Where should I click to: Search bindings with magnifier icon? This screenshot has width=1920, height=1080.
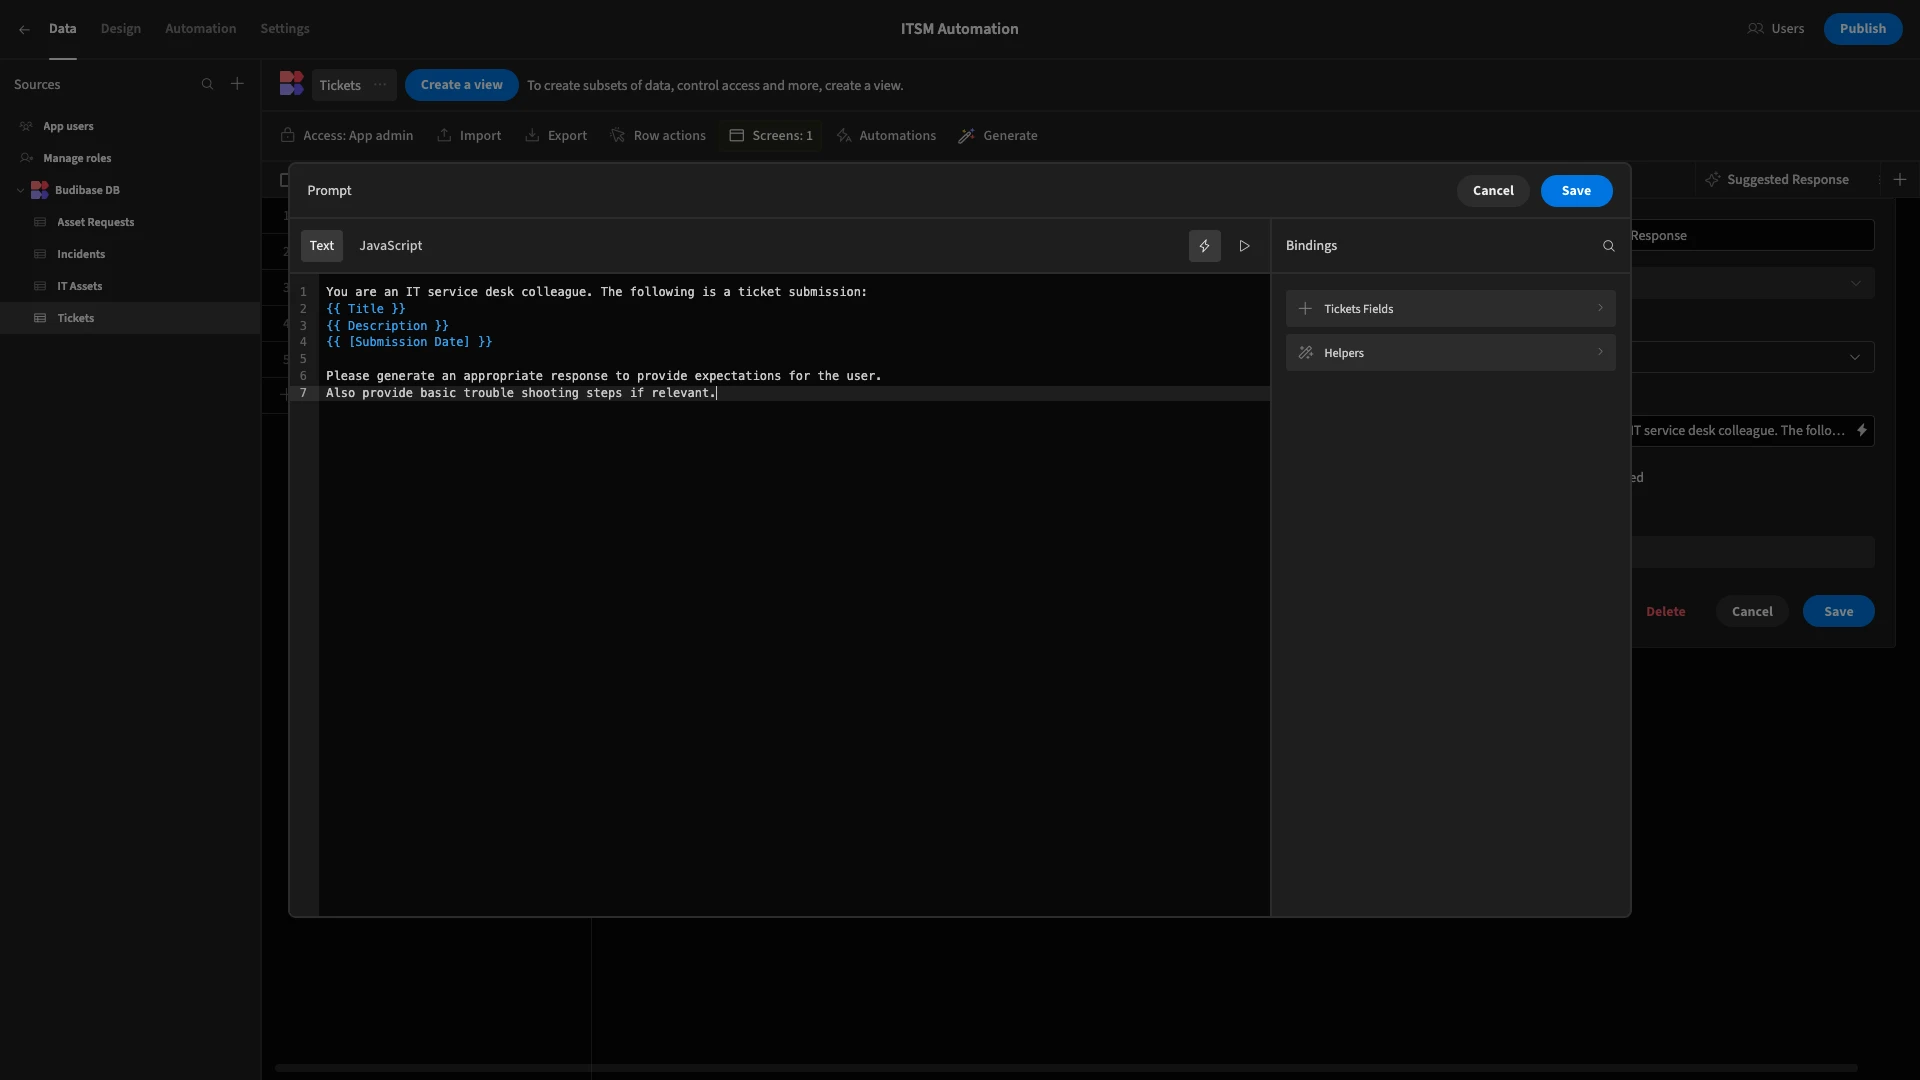tap(1608, 246)
